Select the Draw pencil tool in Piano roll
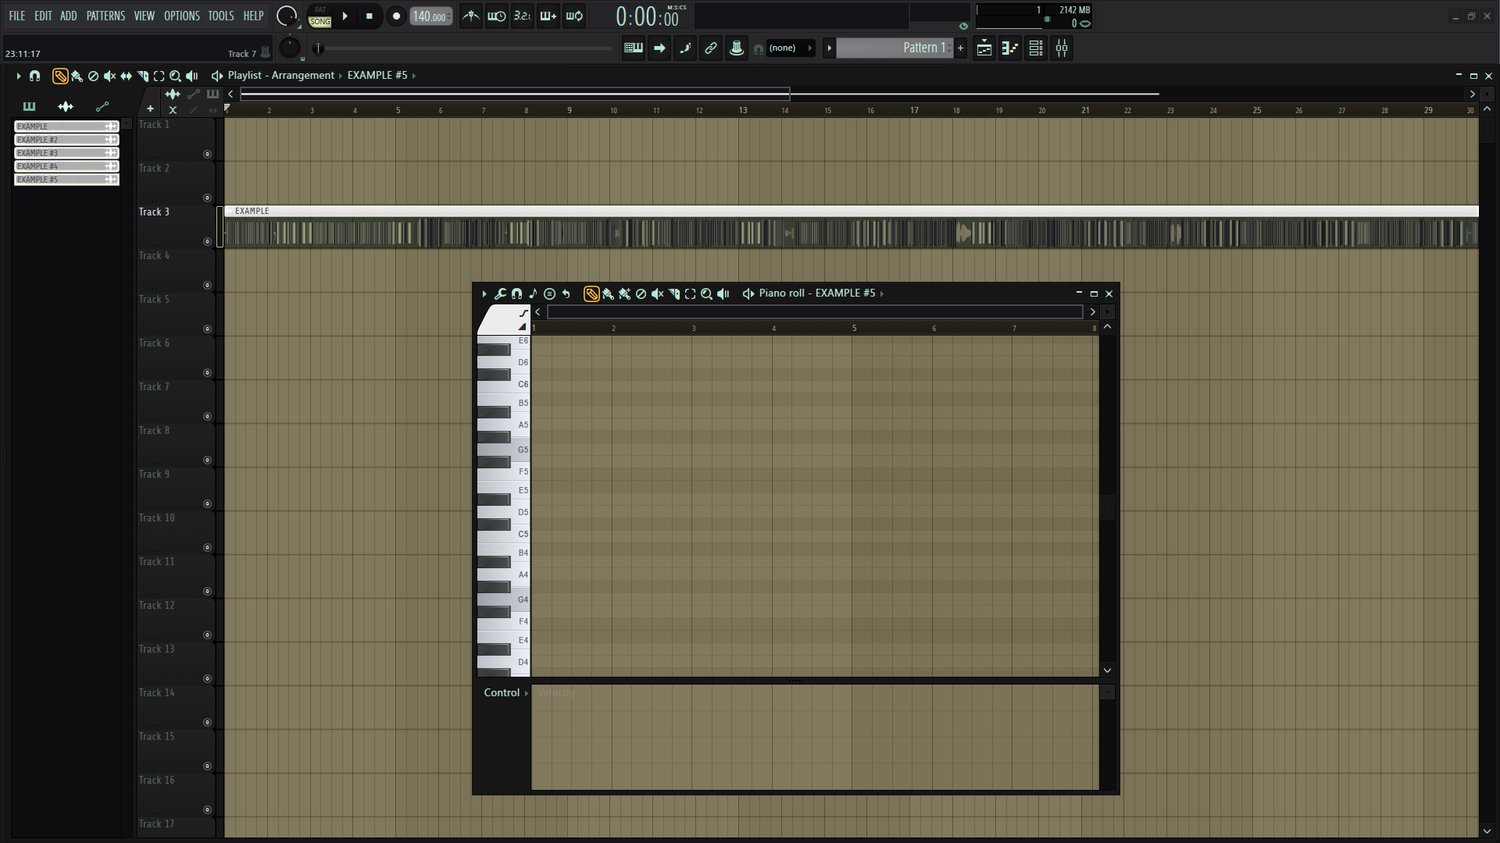The image size is (1500, 843). (592, 294)
